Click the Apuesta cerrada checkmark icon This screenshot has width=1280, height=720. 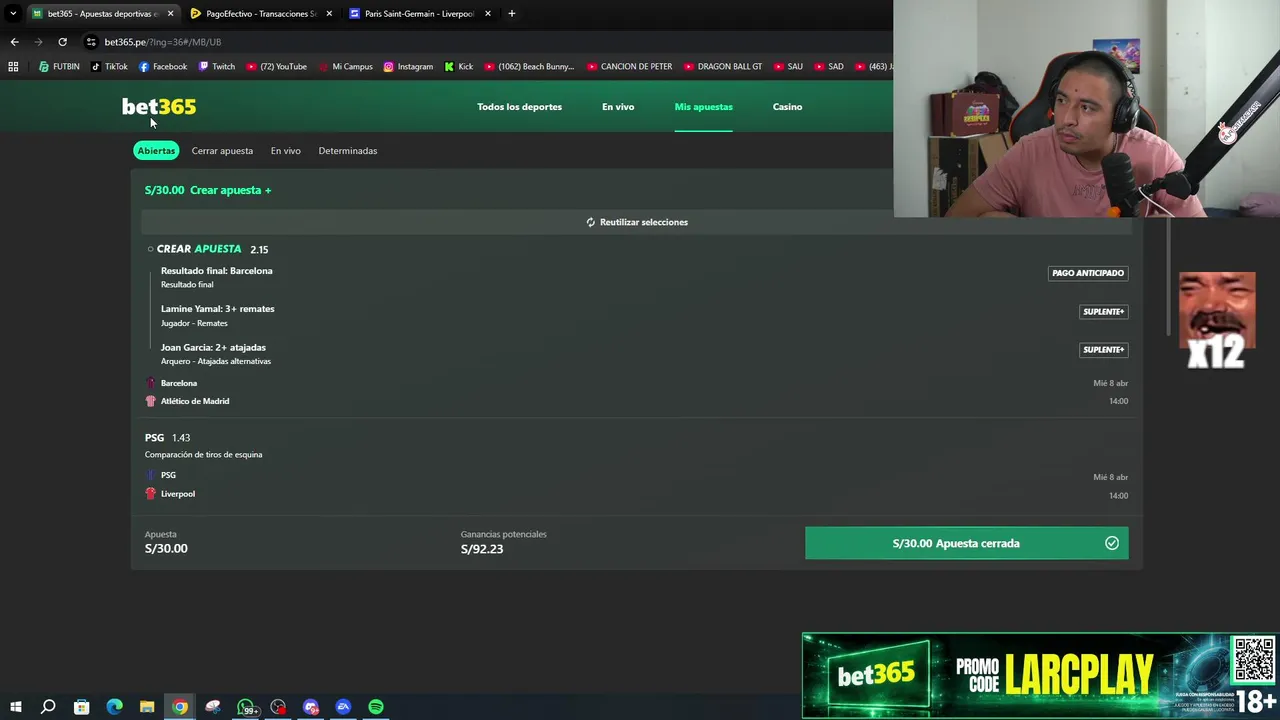[x=1112, y=543]
